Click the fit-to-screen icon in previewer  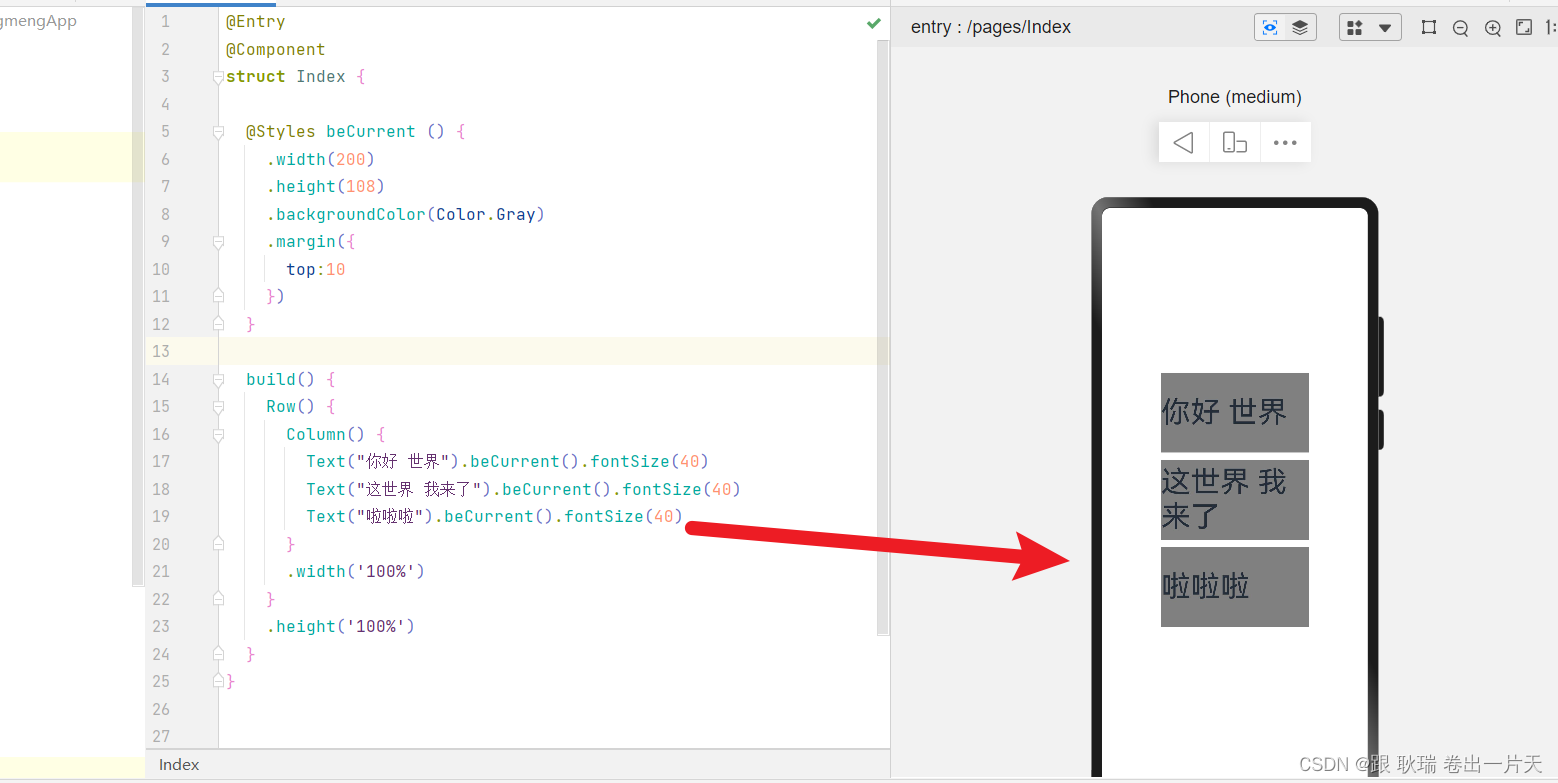(1524, 27)
